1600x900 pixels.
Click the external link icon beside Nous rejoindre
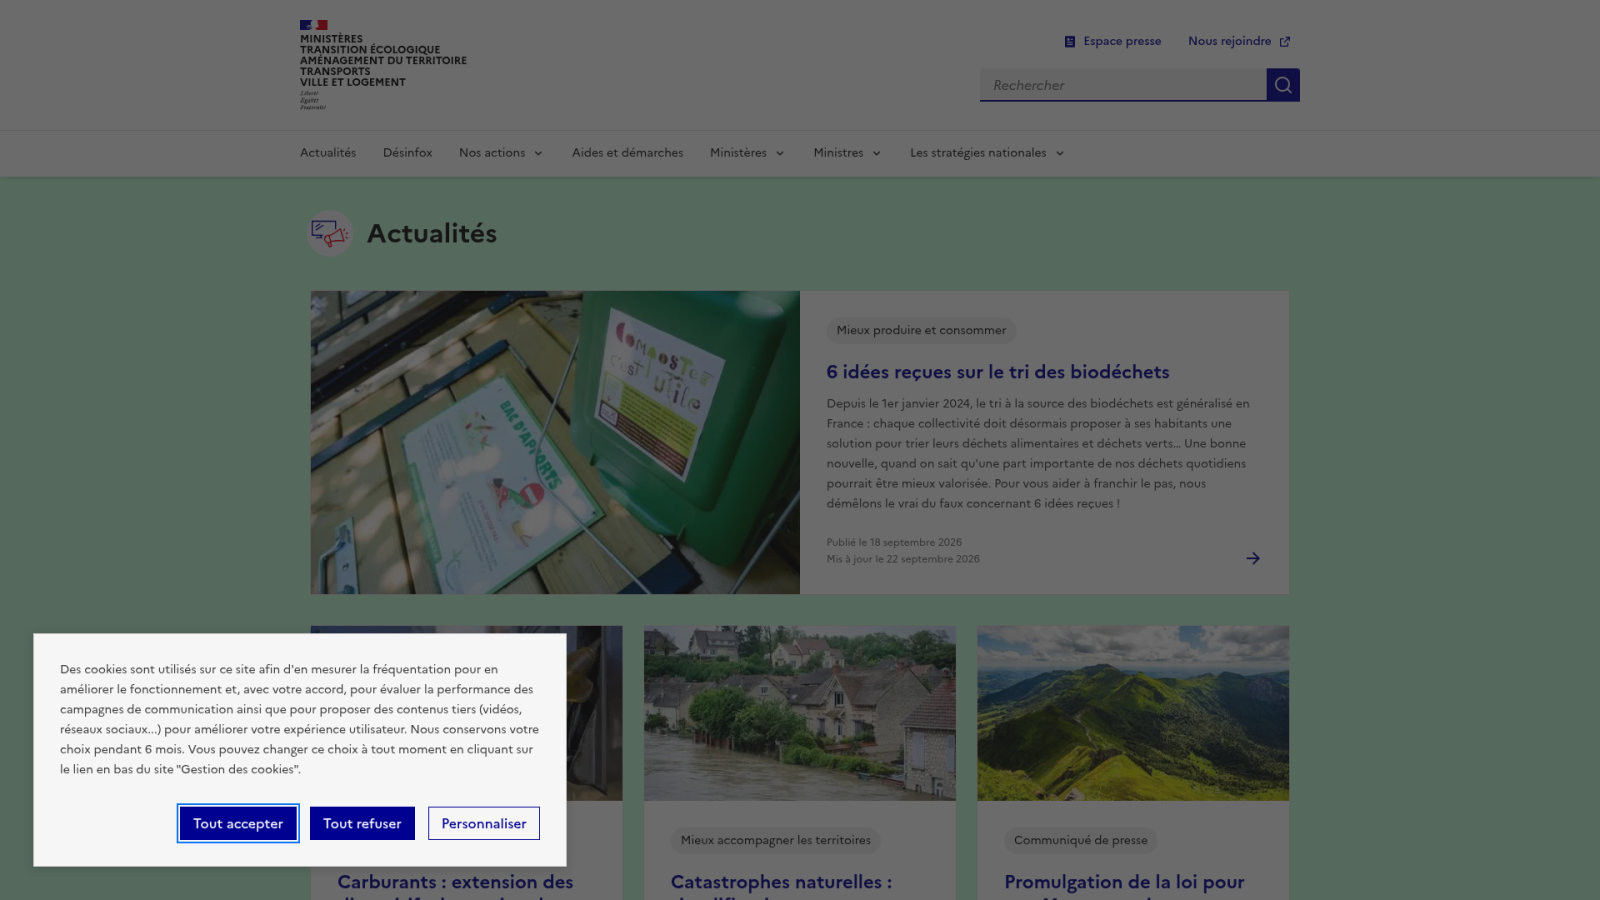1285,42
